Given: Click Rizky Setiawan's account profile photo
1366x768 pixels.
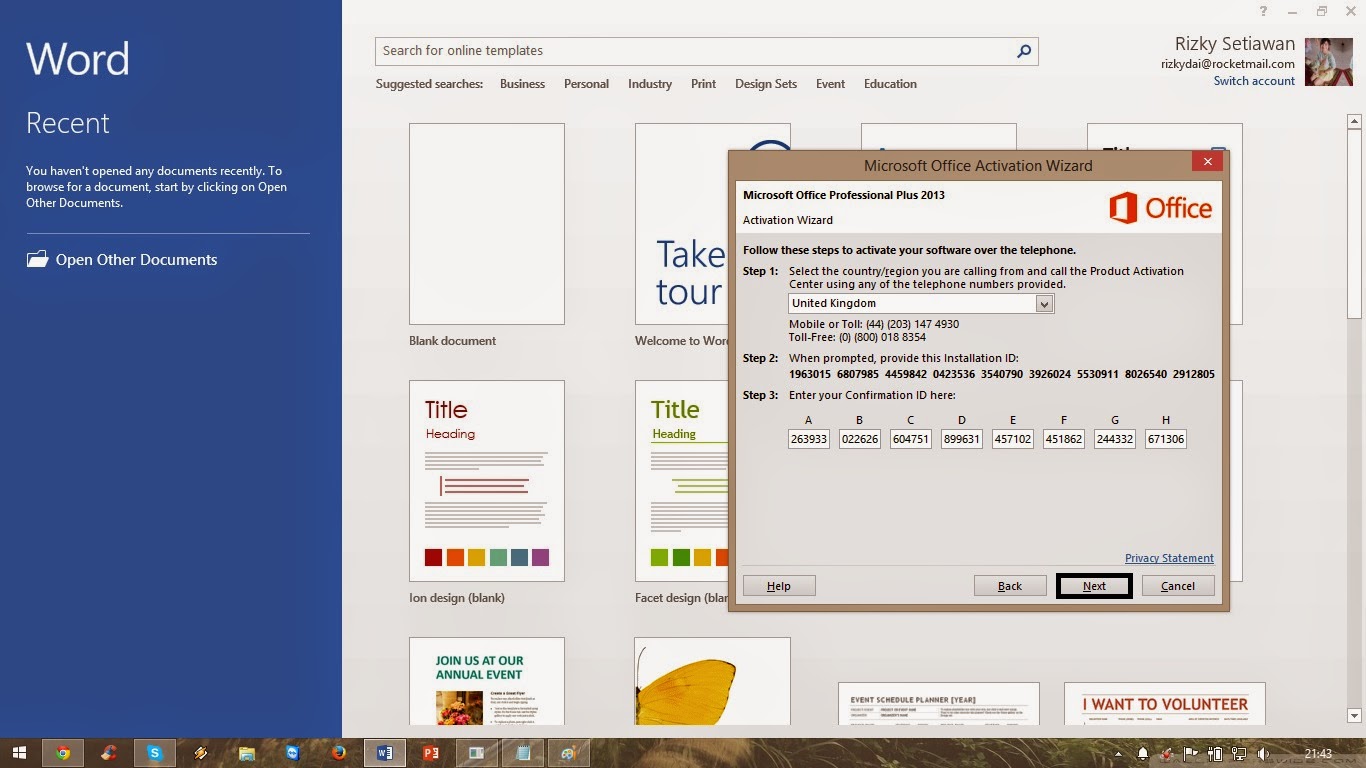Looking at the screenshot, I should pyautogui.click(x=1329, y=62).
